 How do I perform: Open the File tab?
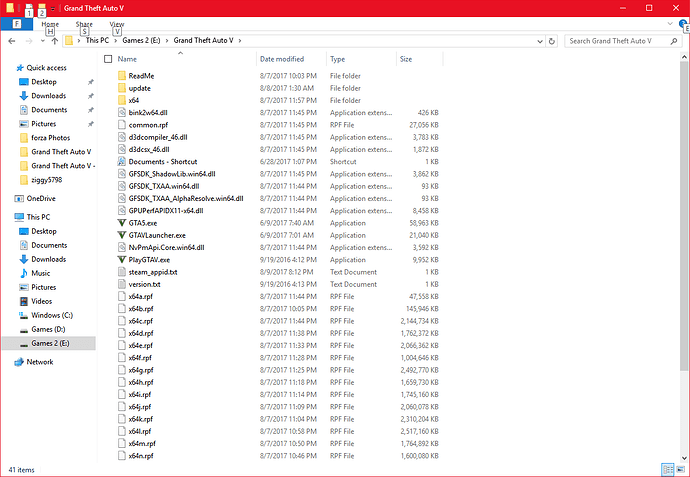pyautogui.click(x=17, y=24)
